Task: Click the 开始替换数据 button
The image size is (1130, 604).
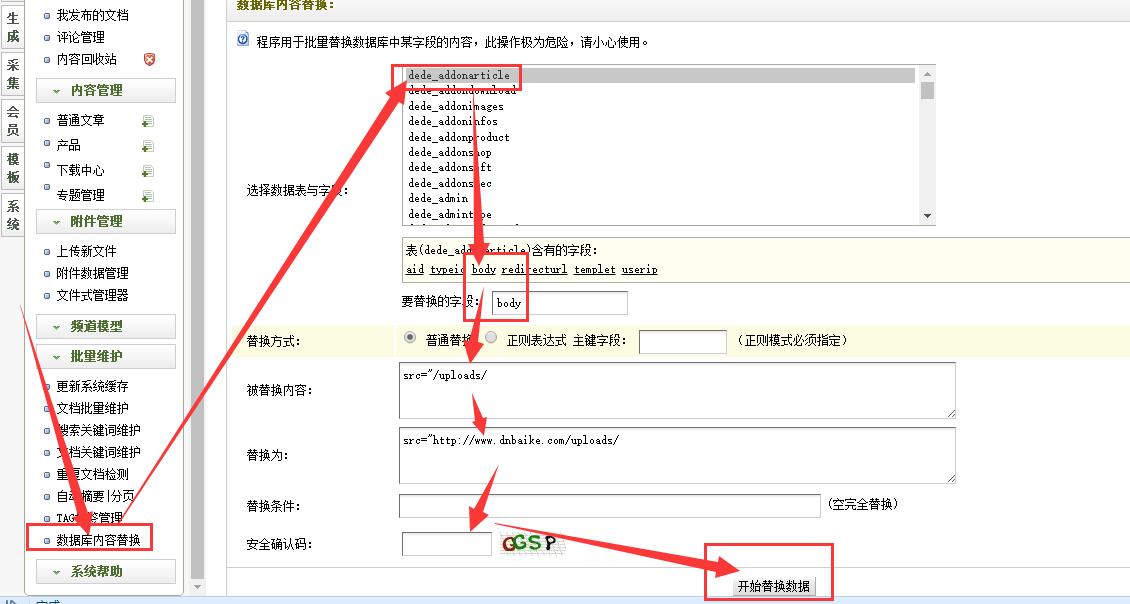Action: pos(773,586)
